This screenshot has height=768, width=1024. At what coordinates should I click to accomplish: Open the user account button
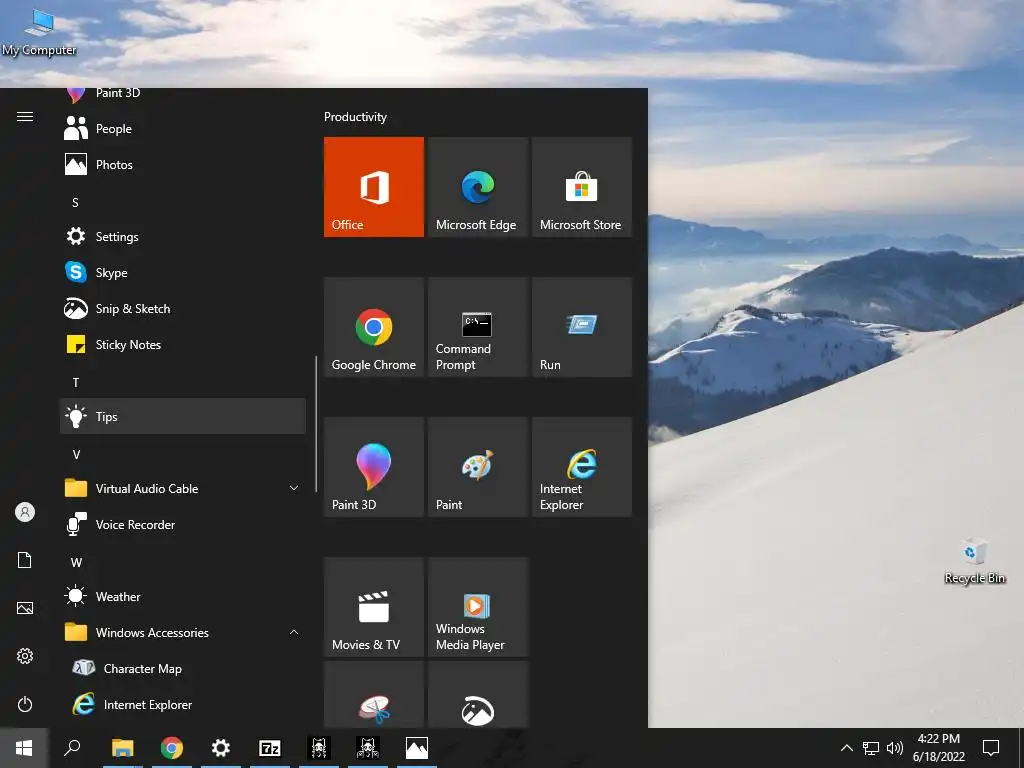tap(25, 512)
